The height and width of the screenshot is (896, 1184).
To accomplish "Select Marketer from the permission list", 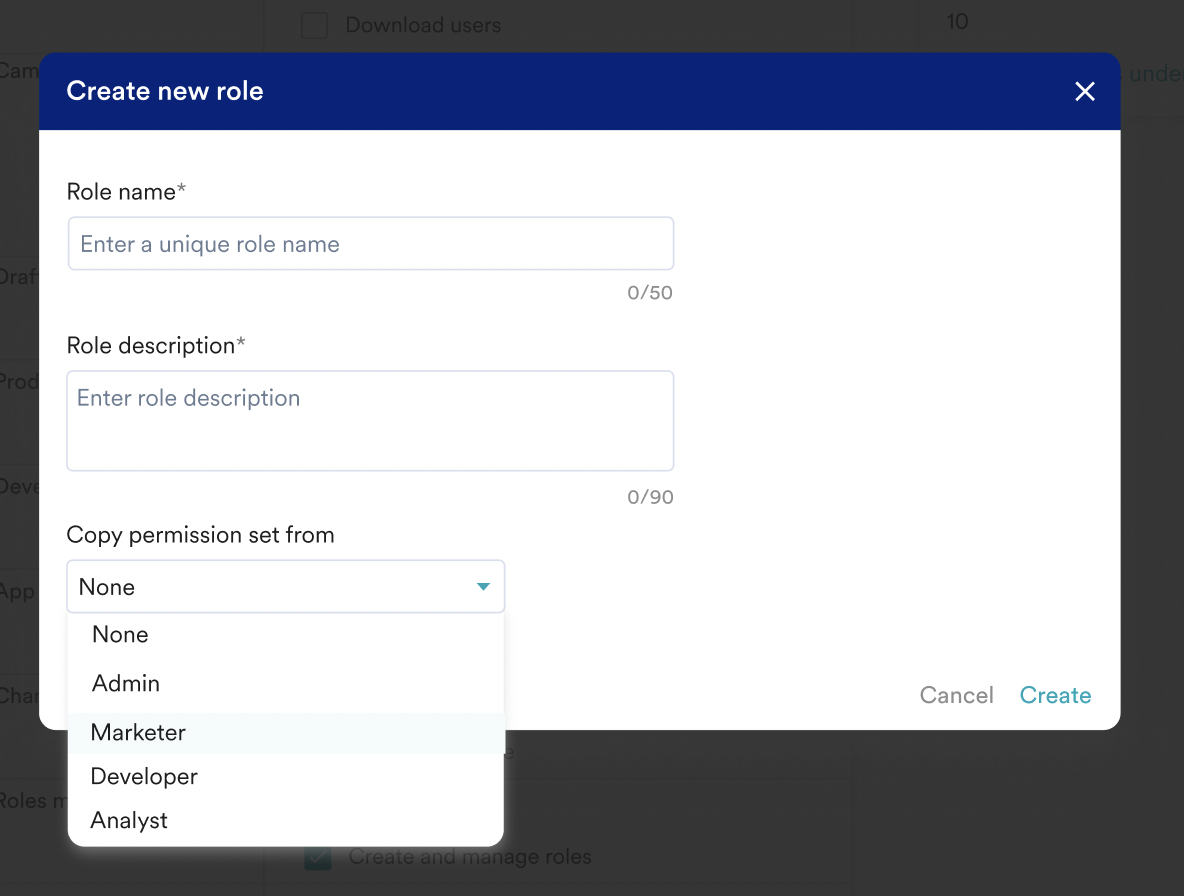I will (138, 733).
